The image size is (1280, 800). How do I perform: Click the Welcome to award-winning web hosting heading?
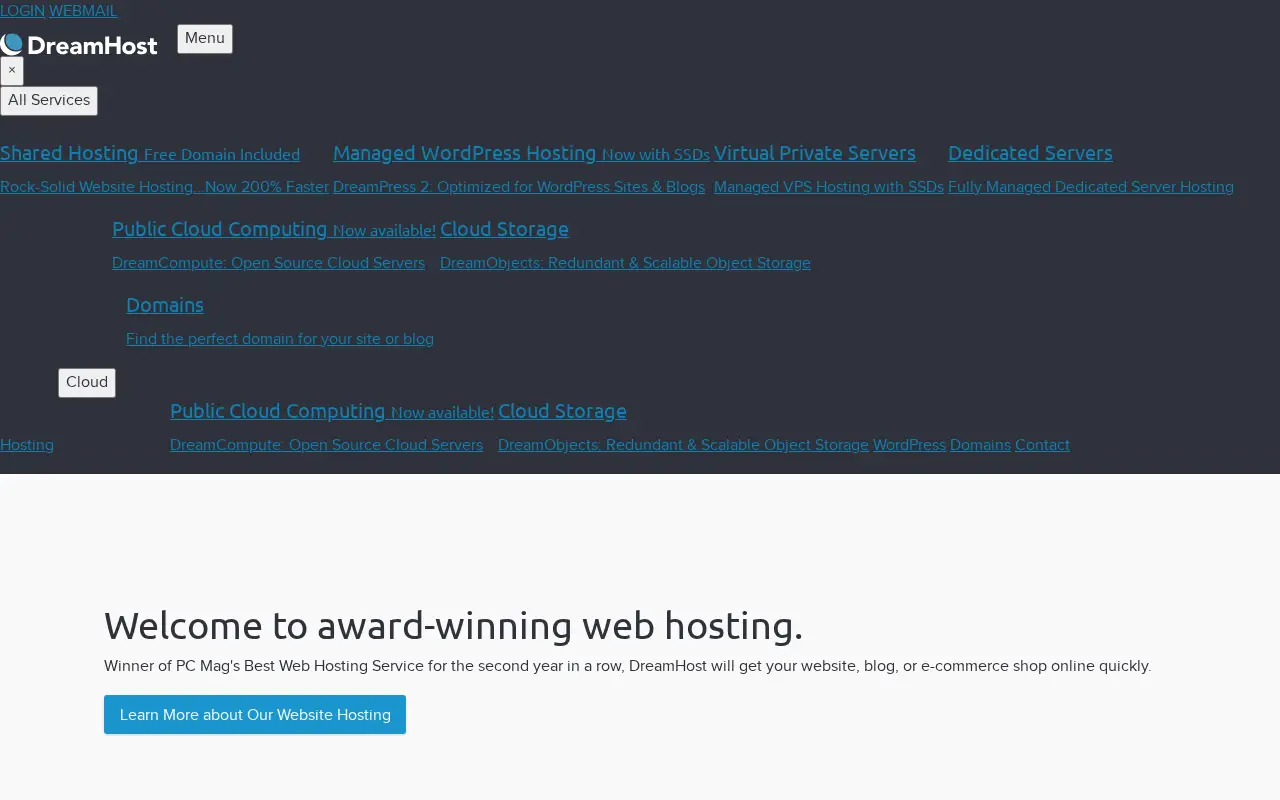pos(453,626)
